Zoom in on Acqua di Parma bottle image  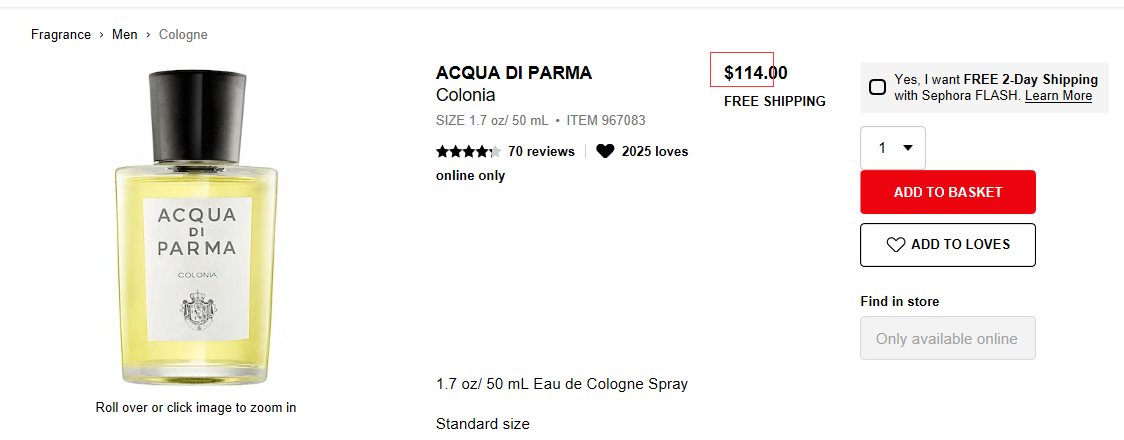(195, 230)
